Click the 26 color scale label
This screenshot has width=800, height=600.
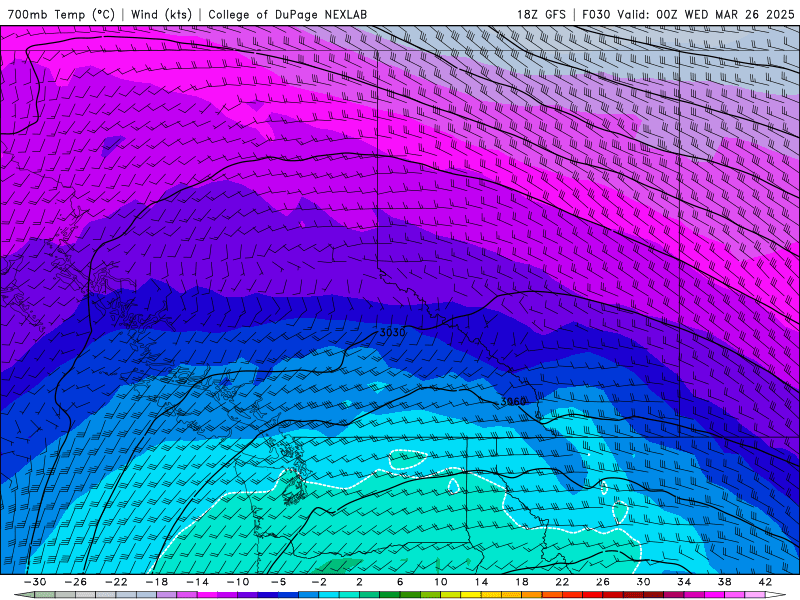[x=603, y=582]
